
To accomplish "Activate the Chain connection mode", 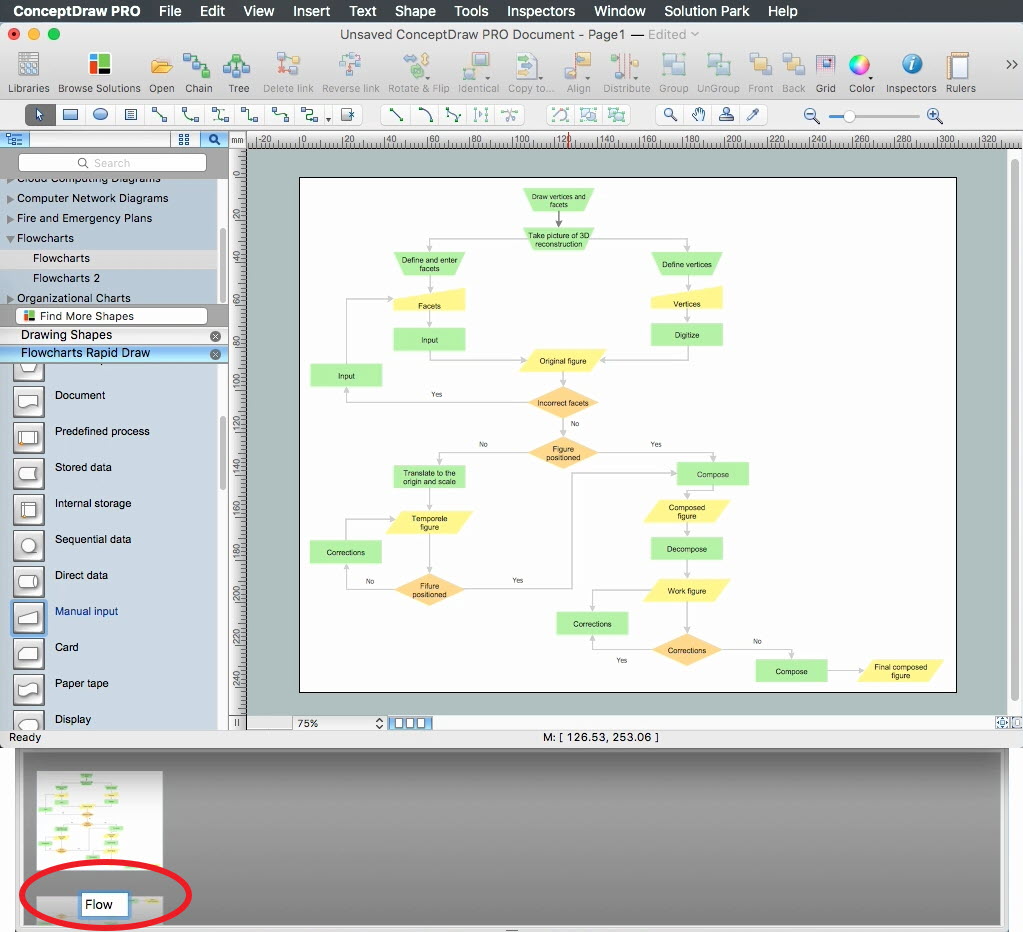I will [198, 68].
